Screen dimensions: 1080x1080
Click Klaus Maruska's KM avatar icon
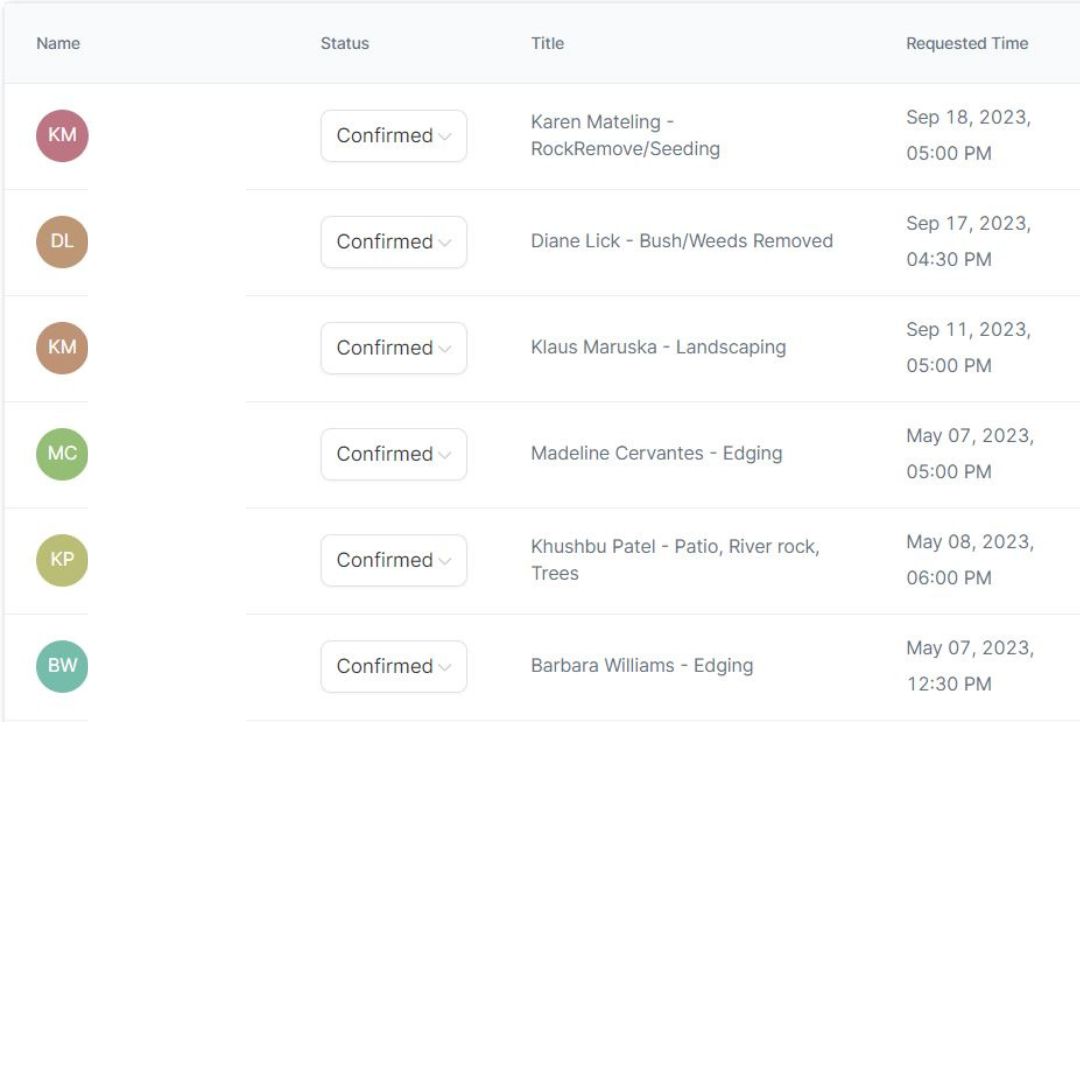pos(62,348)
